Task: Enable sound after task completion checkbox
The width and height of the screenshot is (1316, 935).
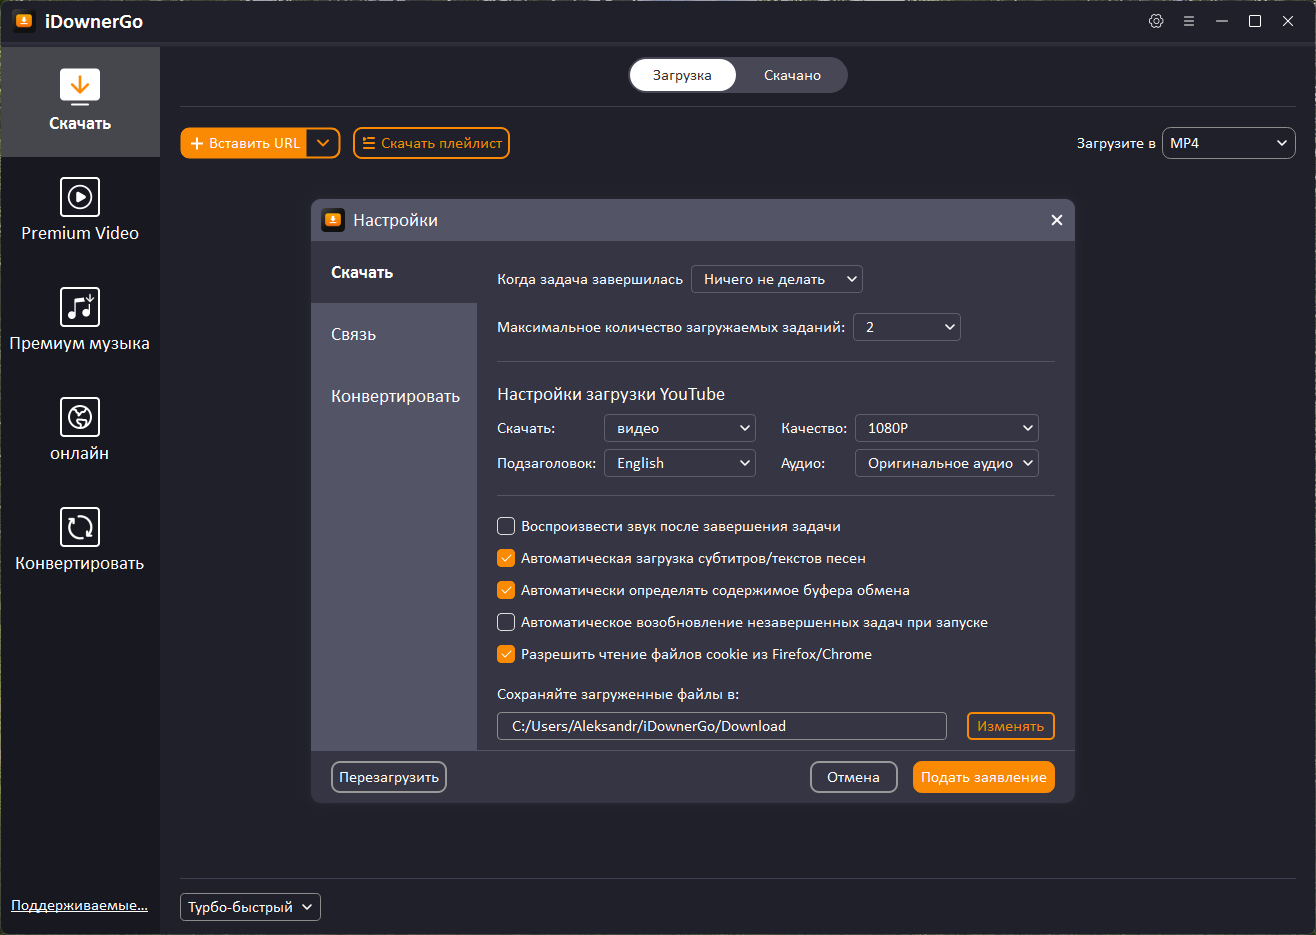Action: coord(506,526)
